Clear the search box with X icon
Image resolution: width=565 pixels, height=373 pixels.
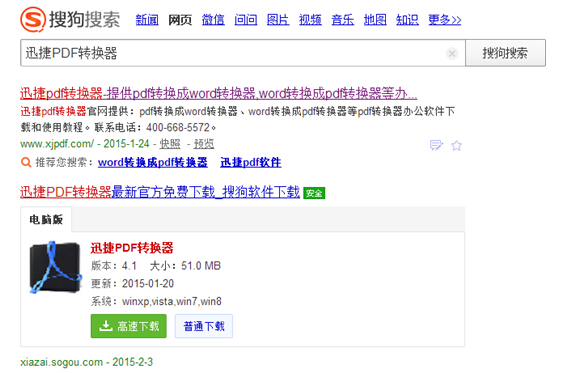click(x=451, y=54)
